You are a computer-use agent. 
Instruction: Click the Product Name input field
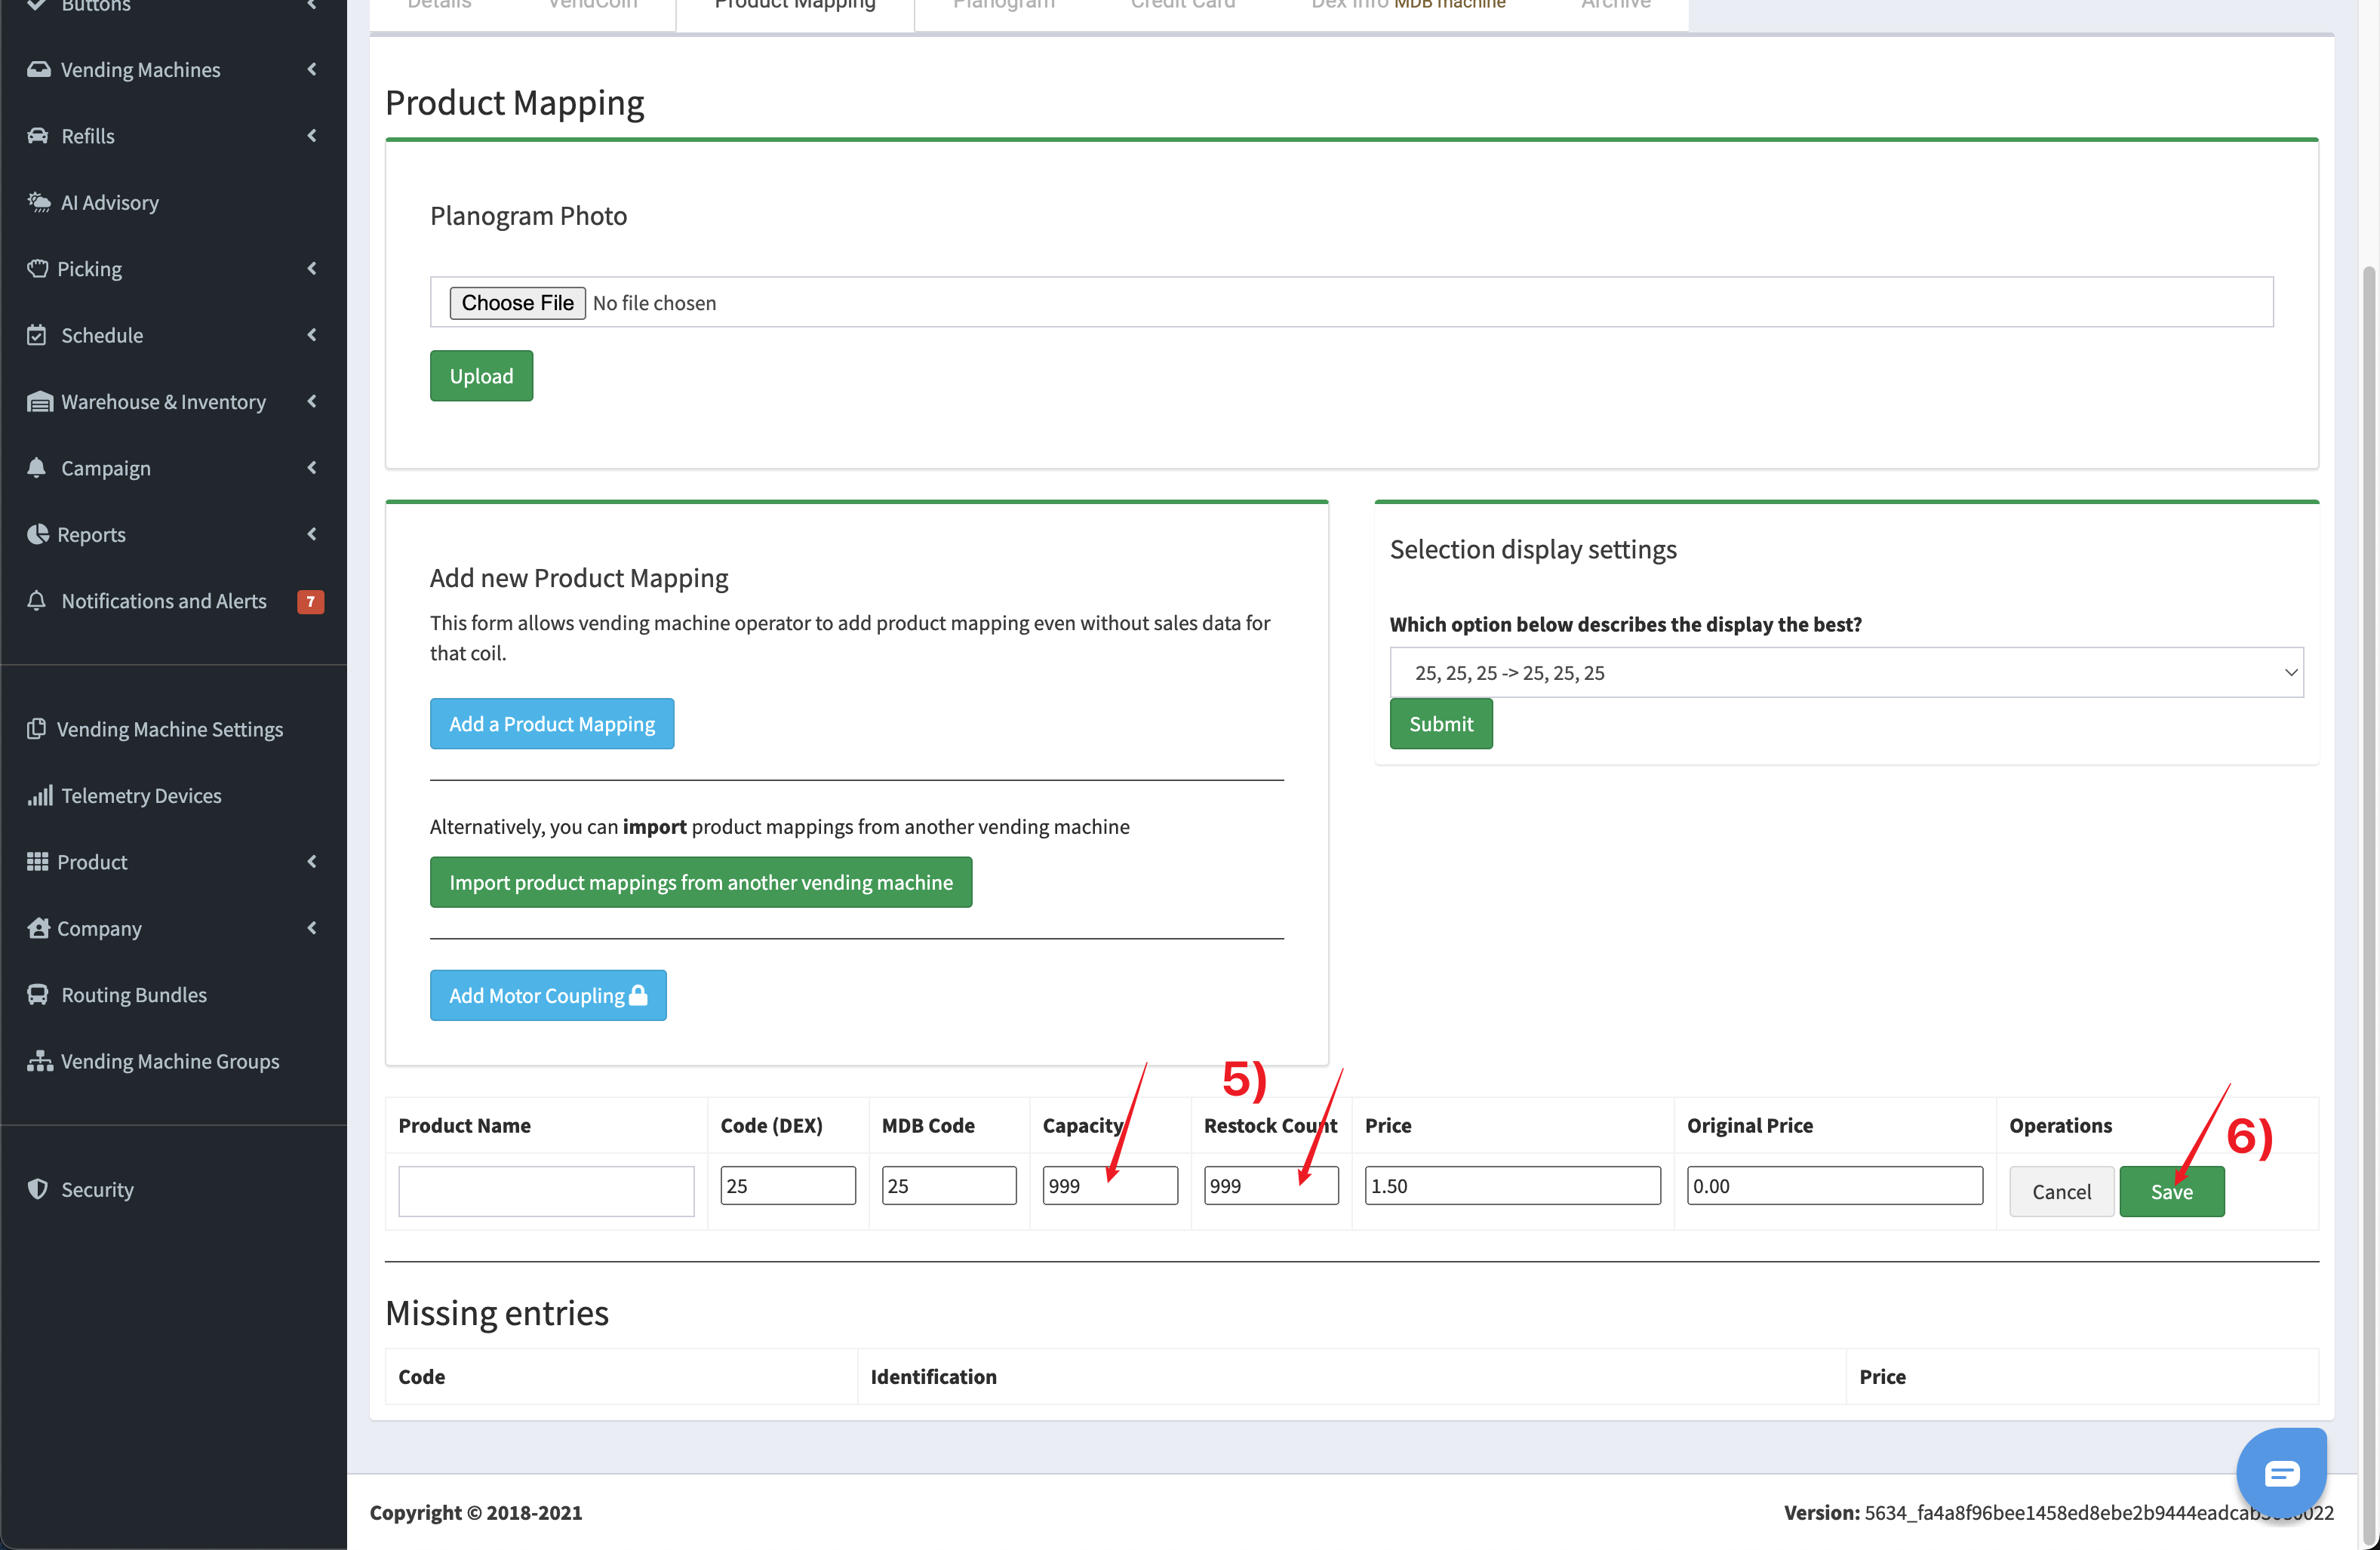click(x=546, y=1191)
